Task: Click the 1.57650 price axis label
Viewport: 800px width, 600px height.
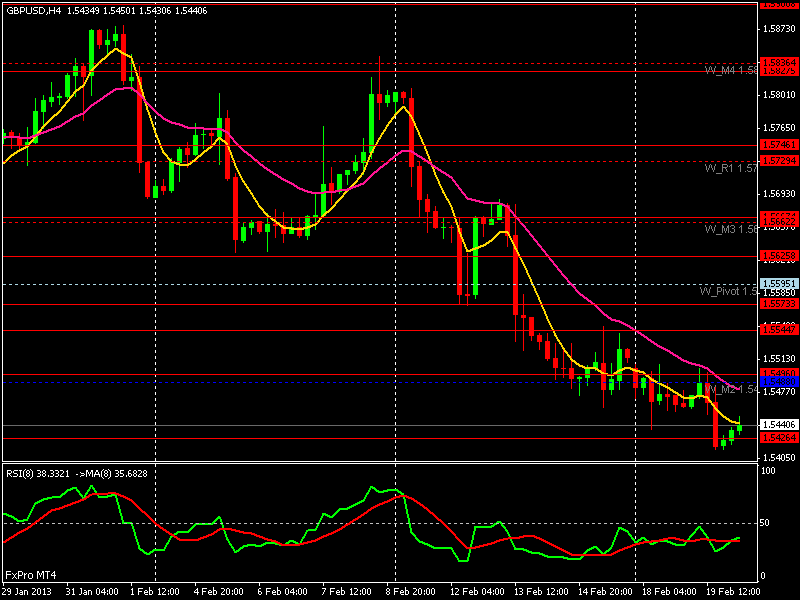Action: tap(779, 128)
